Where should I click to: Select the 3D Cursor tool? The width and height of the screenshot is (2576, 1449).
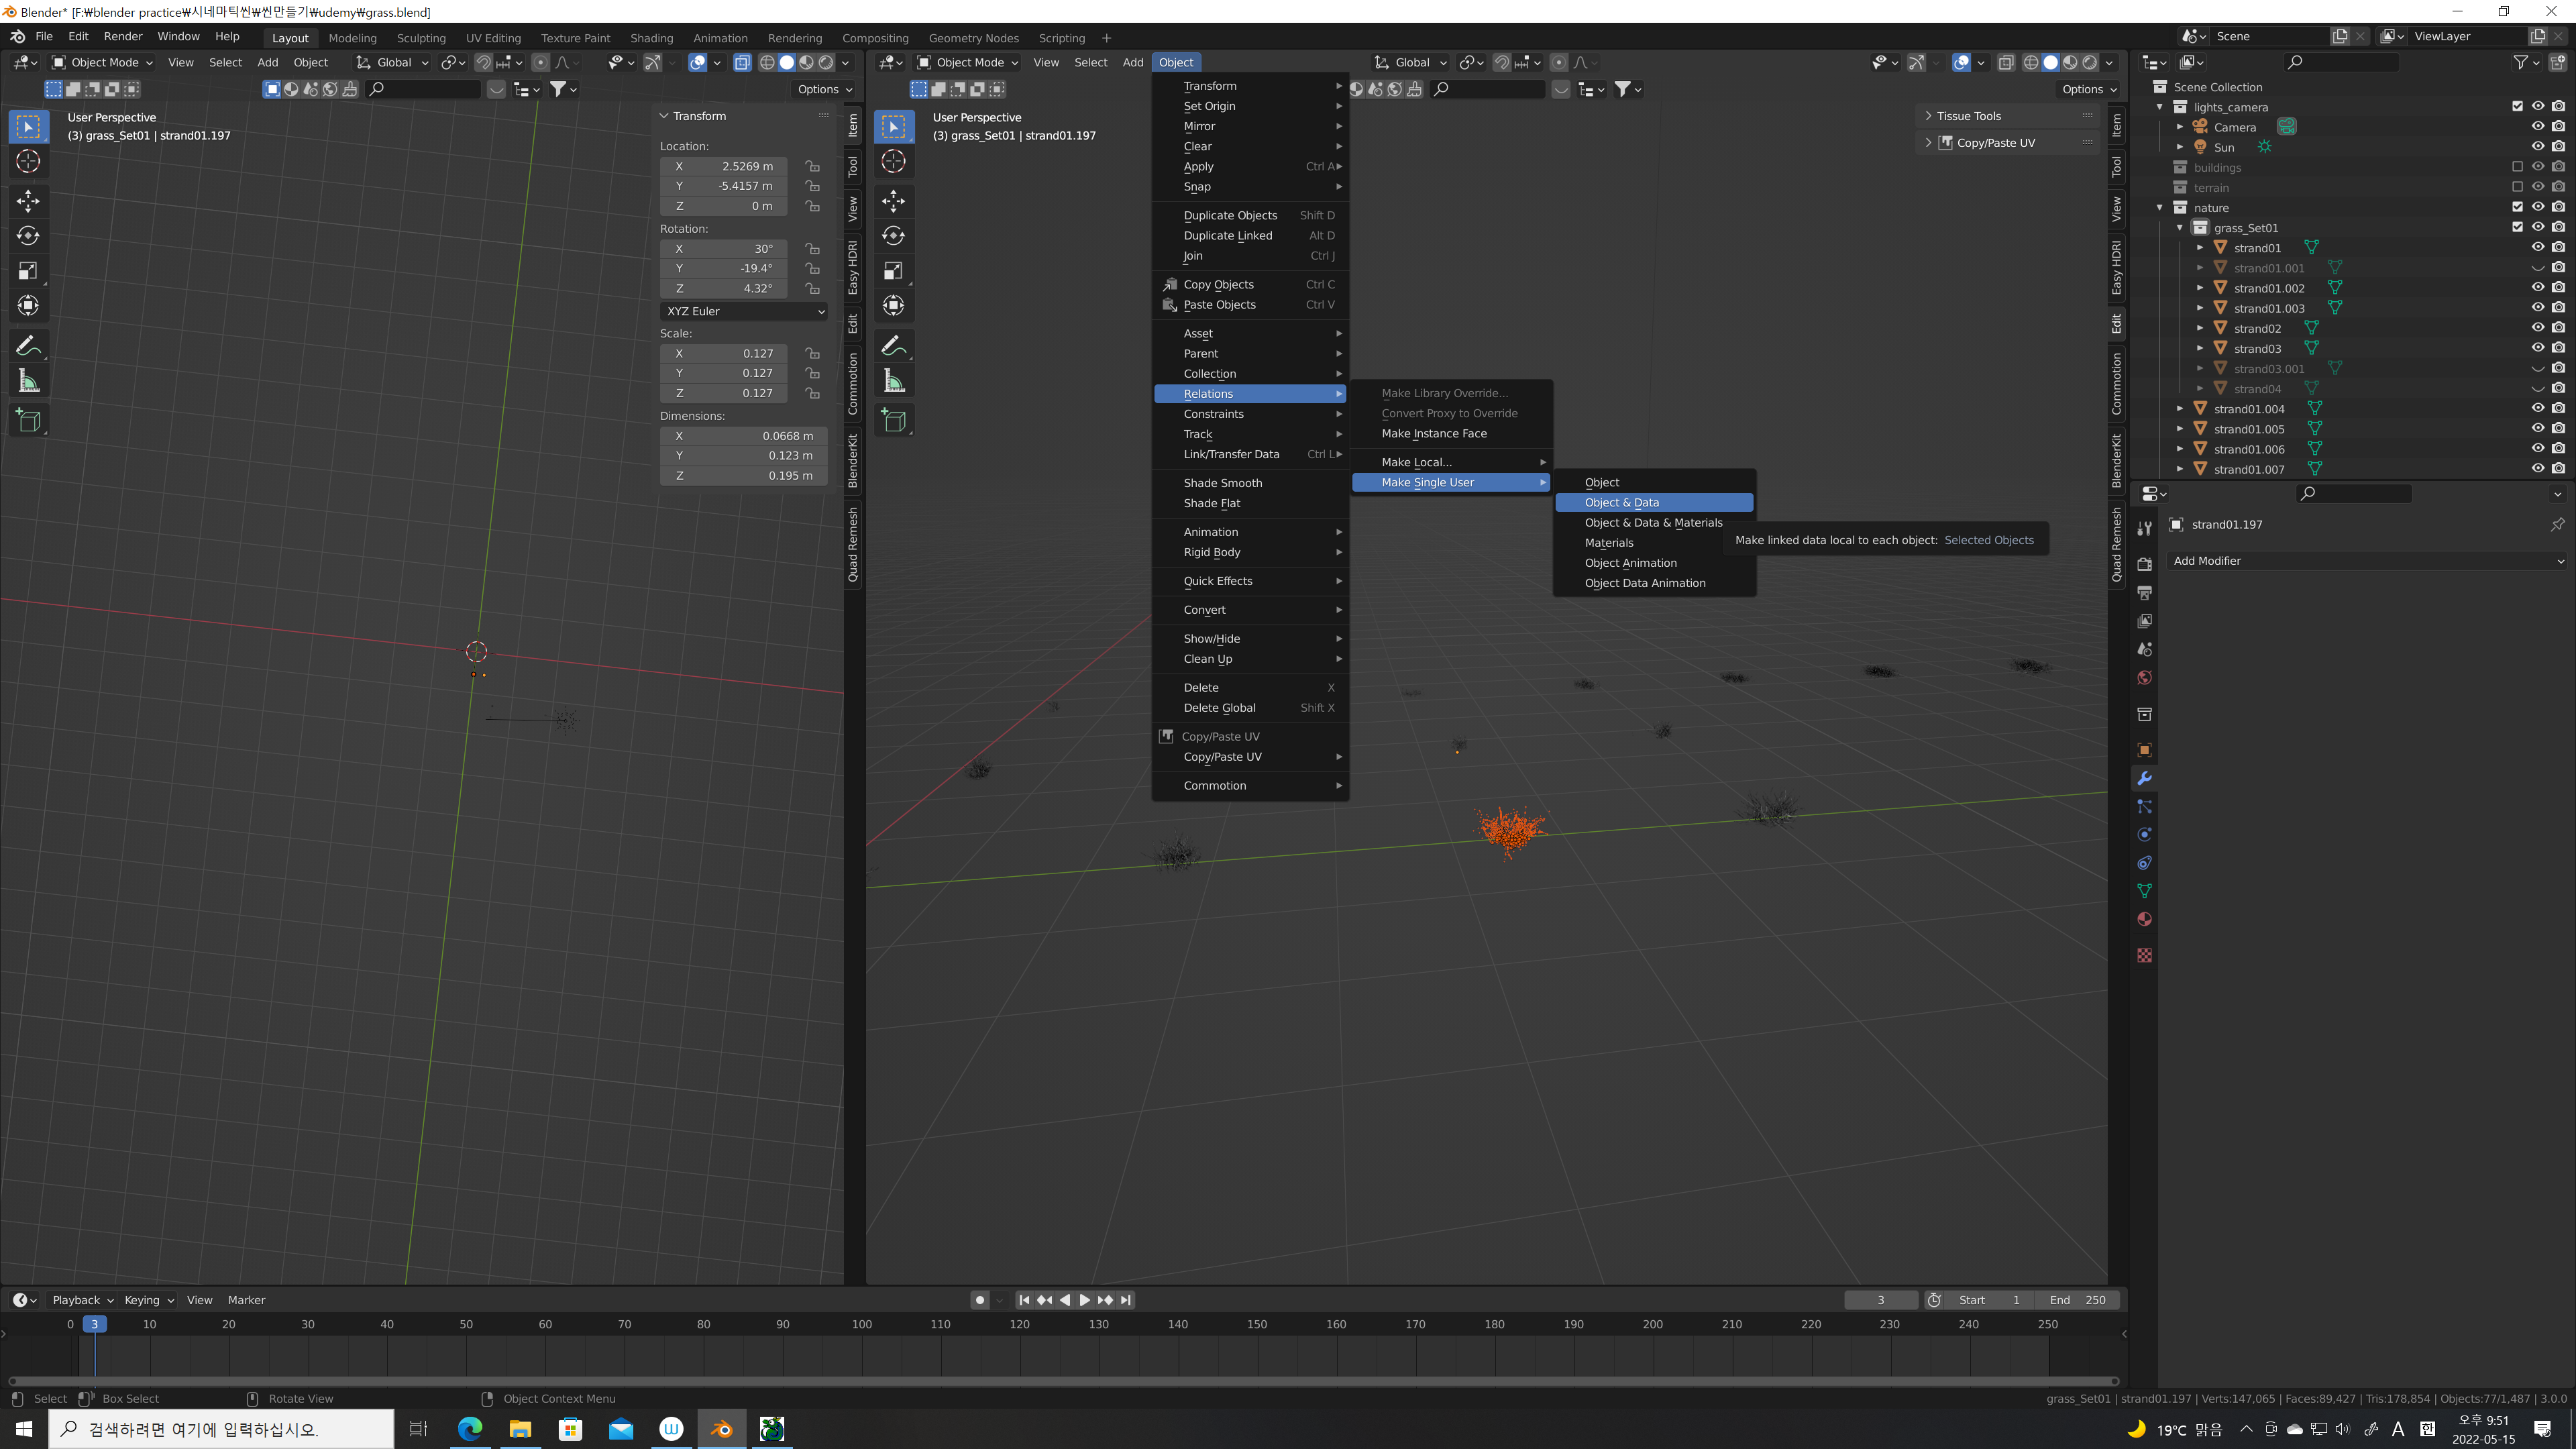pyautogui.click(x=28, y=161)
